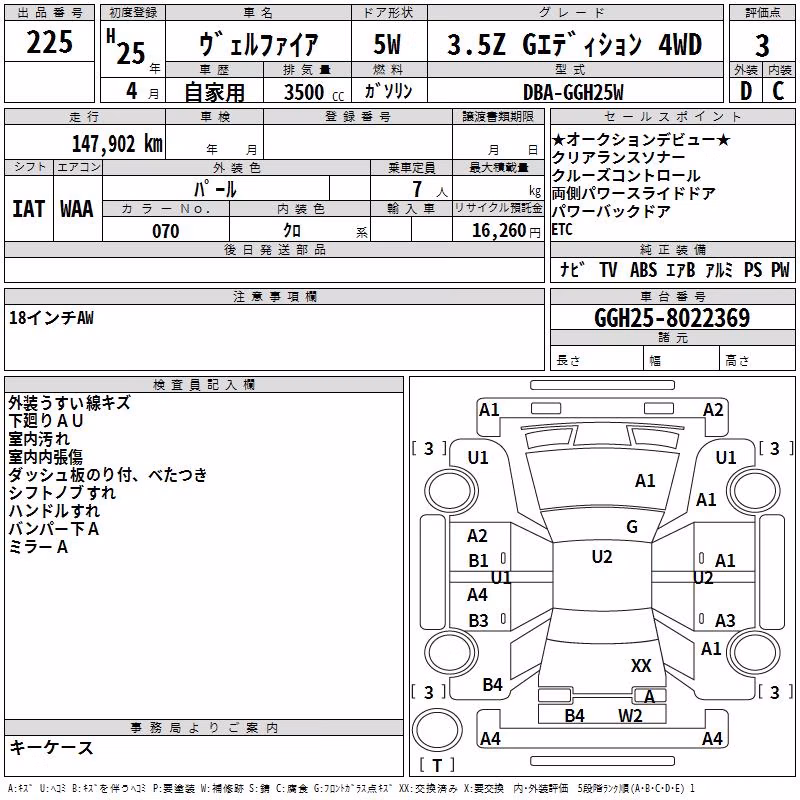This screenshot has width=800, height=800.
Task: Select the ETC sales point line
Action: [562, 229]
